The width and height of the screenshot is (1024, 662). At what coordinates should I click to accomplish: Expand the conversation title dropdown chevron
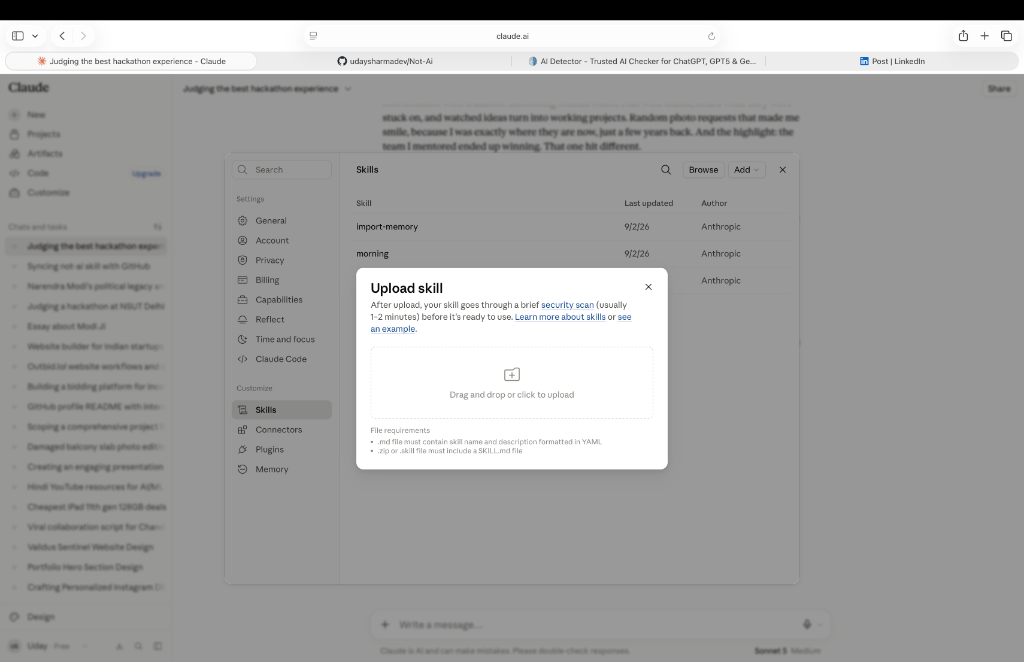pyautogui.click(x=347, y=89)
